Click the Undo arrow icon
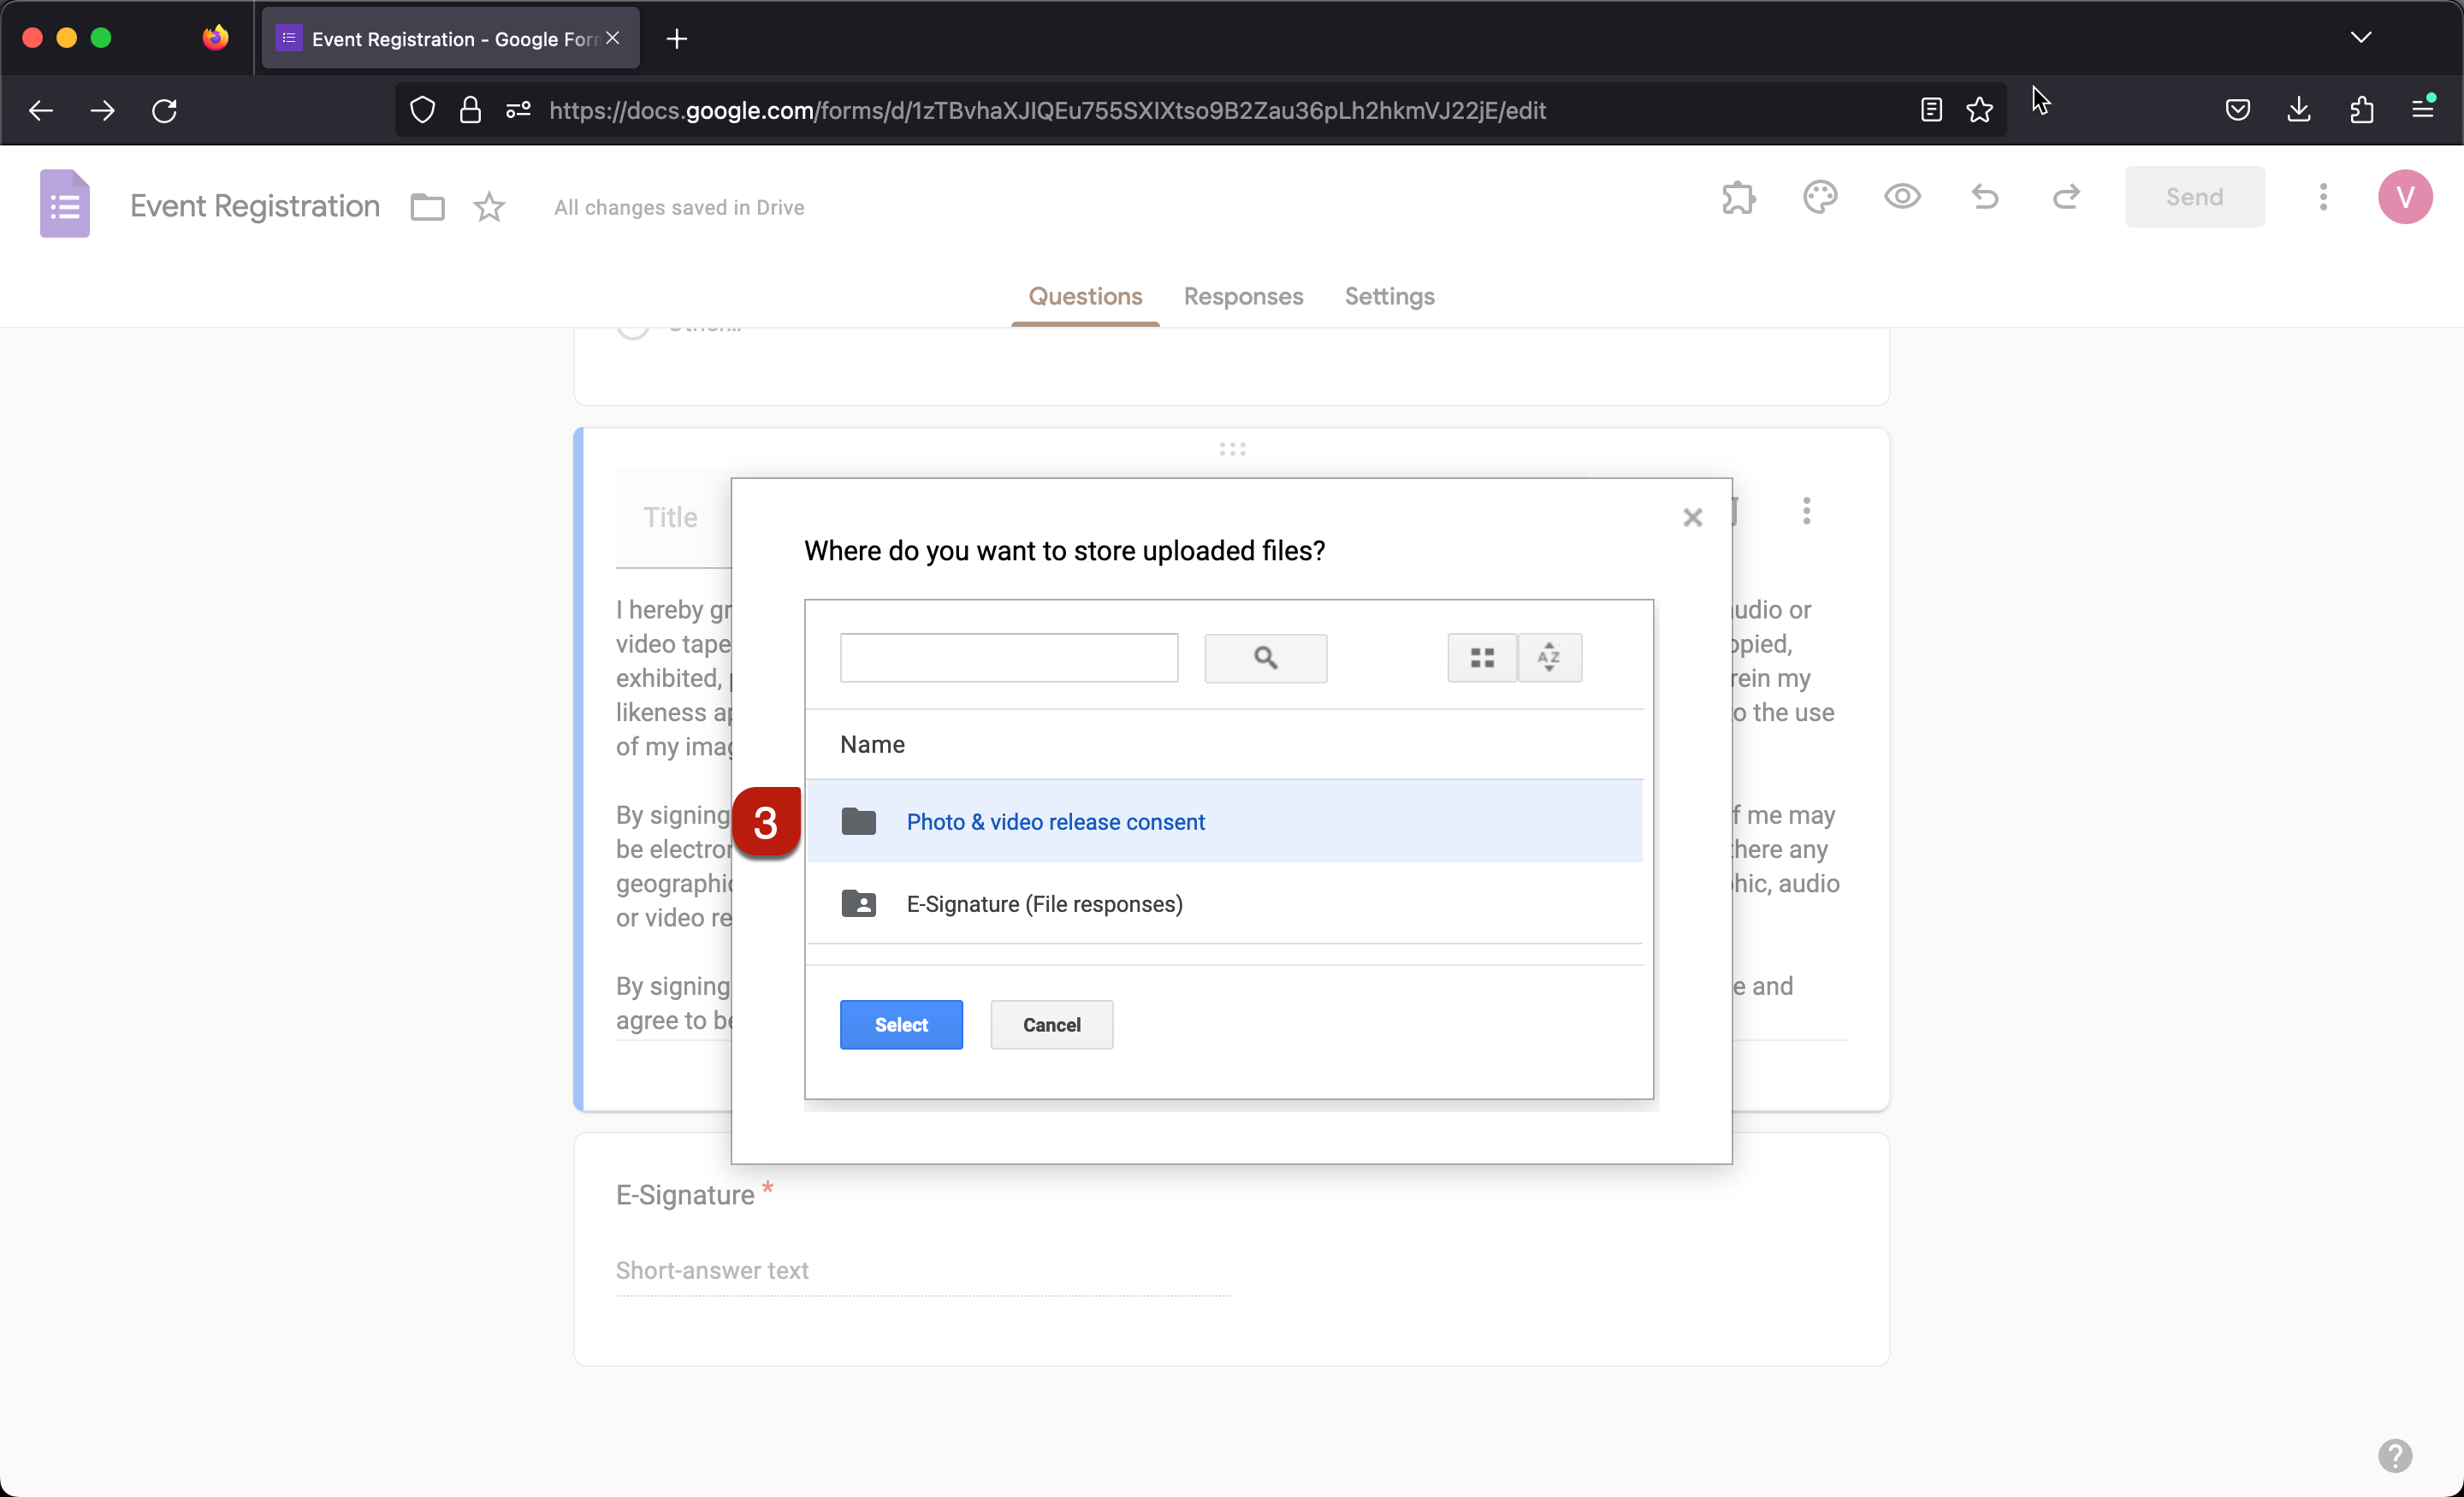This screenshot has height=1497, width=2464. click(x=1985, y=197)
